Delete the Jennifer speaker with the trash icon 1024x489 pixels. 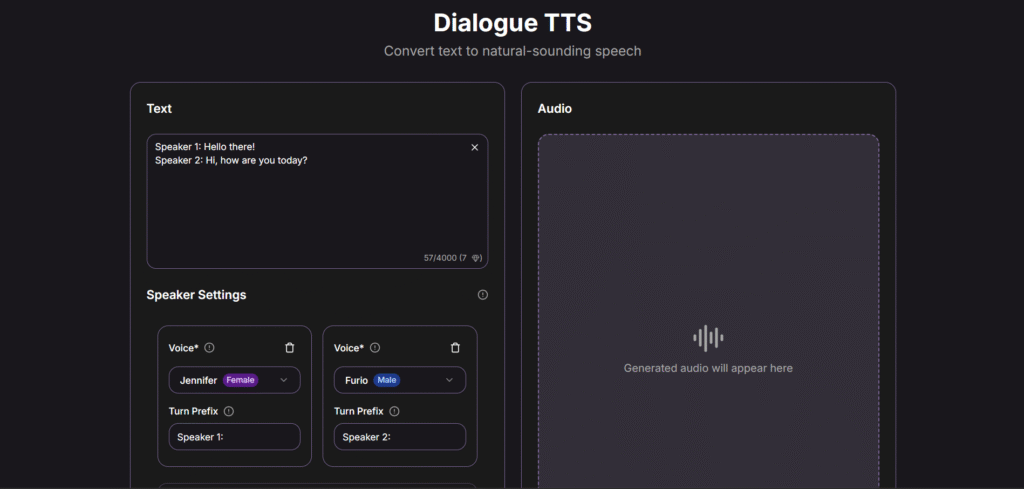[290, 348]
